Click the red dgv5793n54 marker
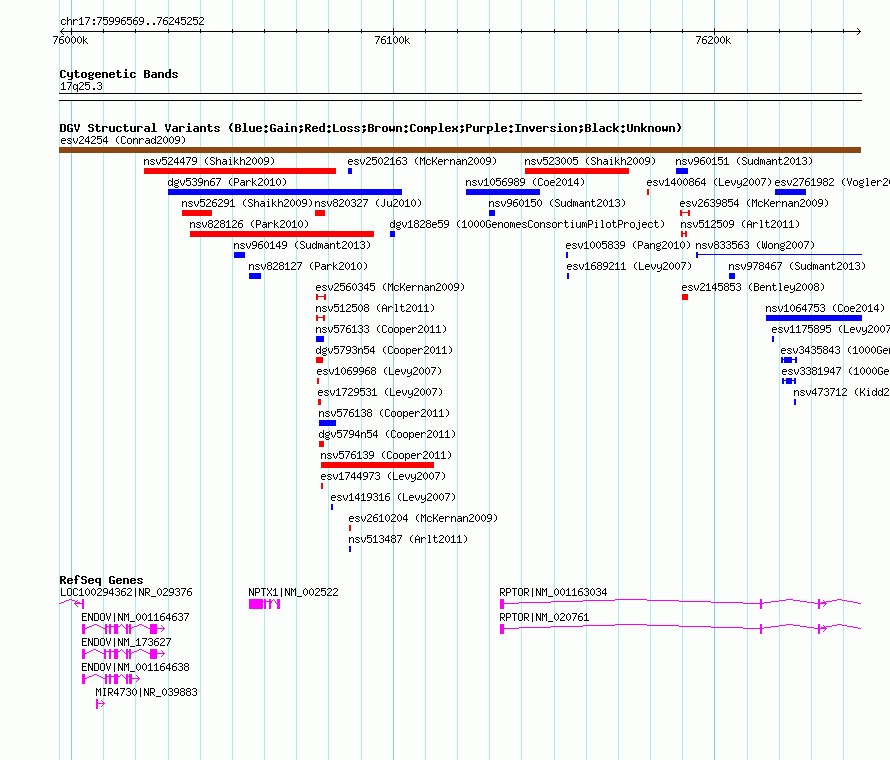The width and height of the screenshot is (890, 760). pyautogui.click(x=320, y=360)
